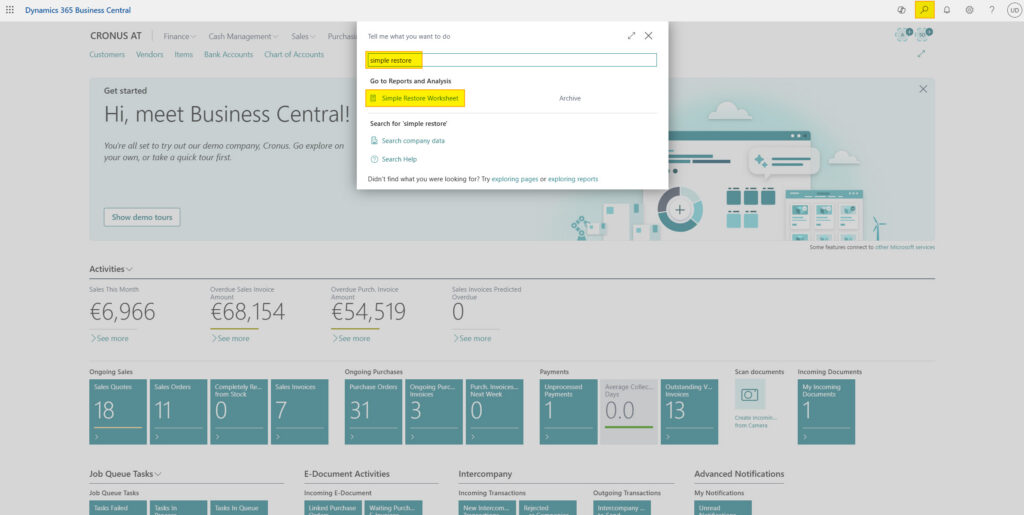Open the app launcher waffle icon
1024x515 pixels.
tap(10, 9)
